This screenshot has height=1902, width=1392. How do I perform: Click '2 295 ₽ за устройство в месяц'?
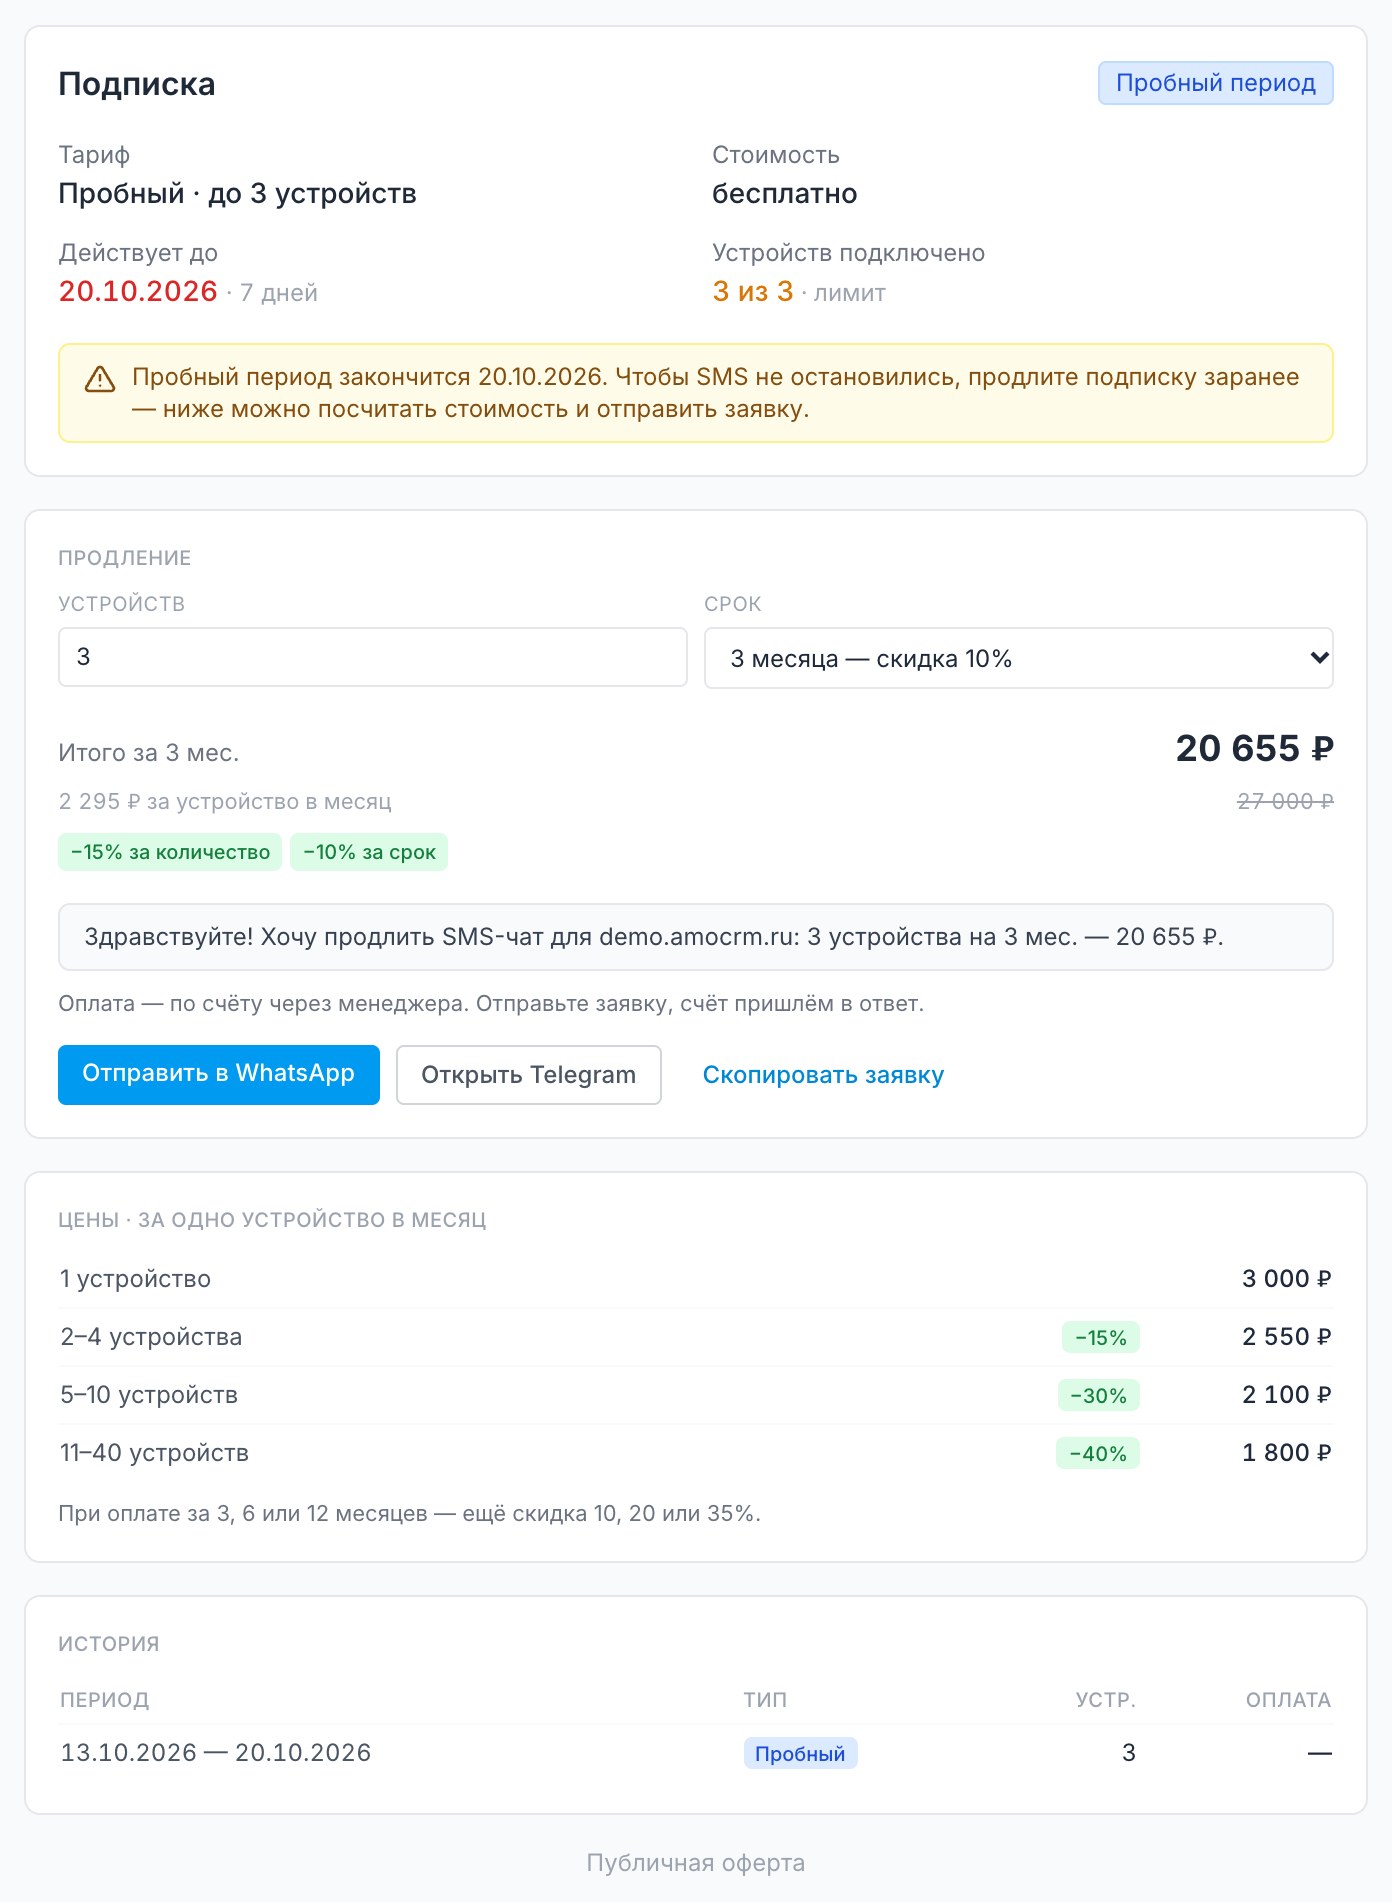click(225, 801)
